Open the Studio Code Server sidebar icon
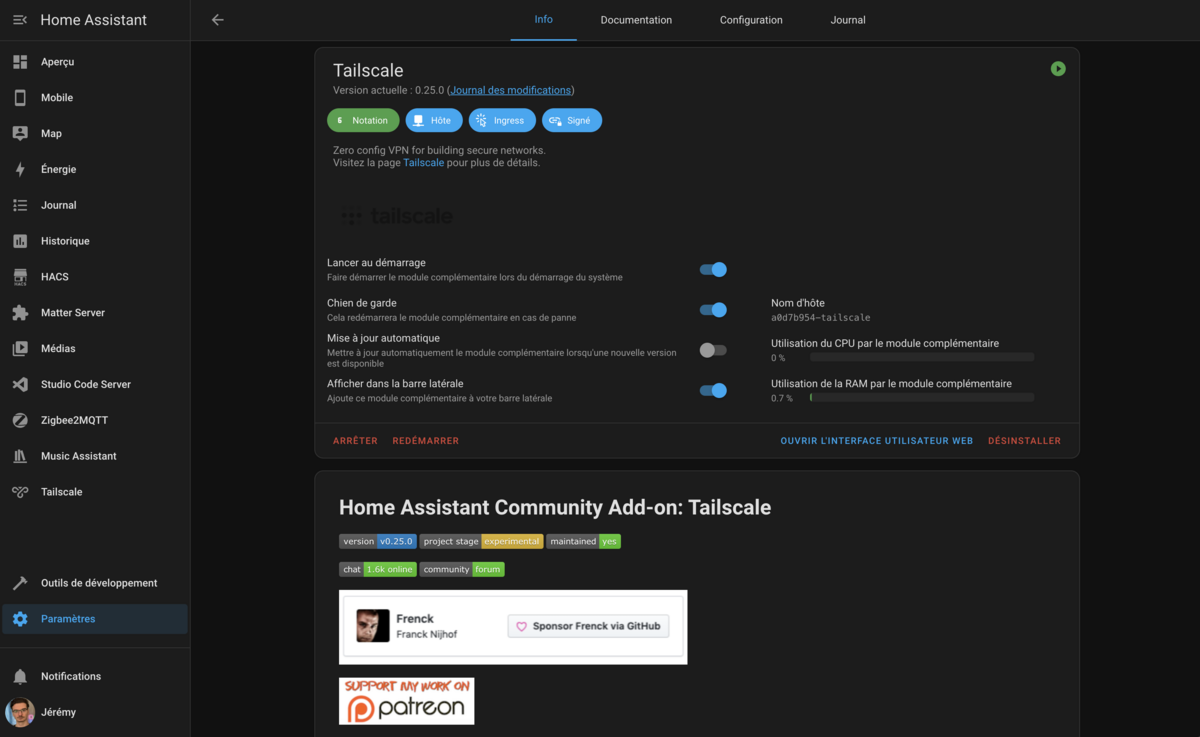The image size is (1200, 737). 20,384
